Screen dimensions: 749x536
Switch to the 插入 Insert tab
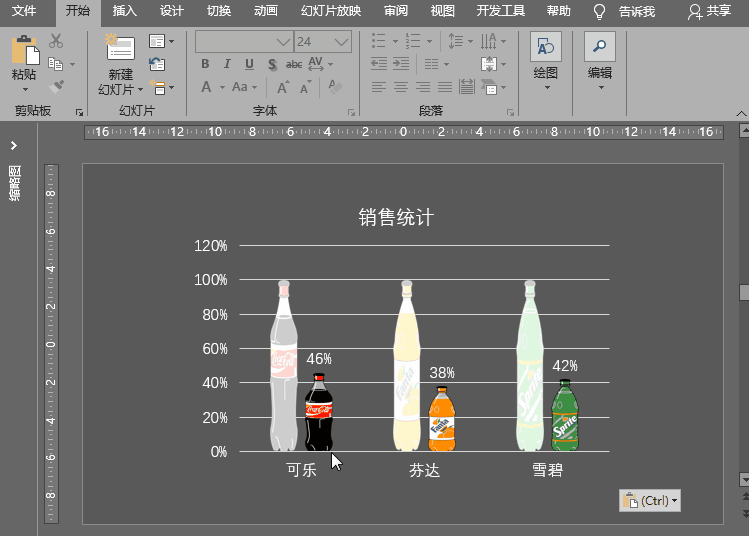pos(125,11)
